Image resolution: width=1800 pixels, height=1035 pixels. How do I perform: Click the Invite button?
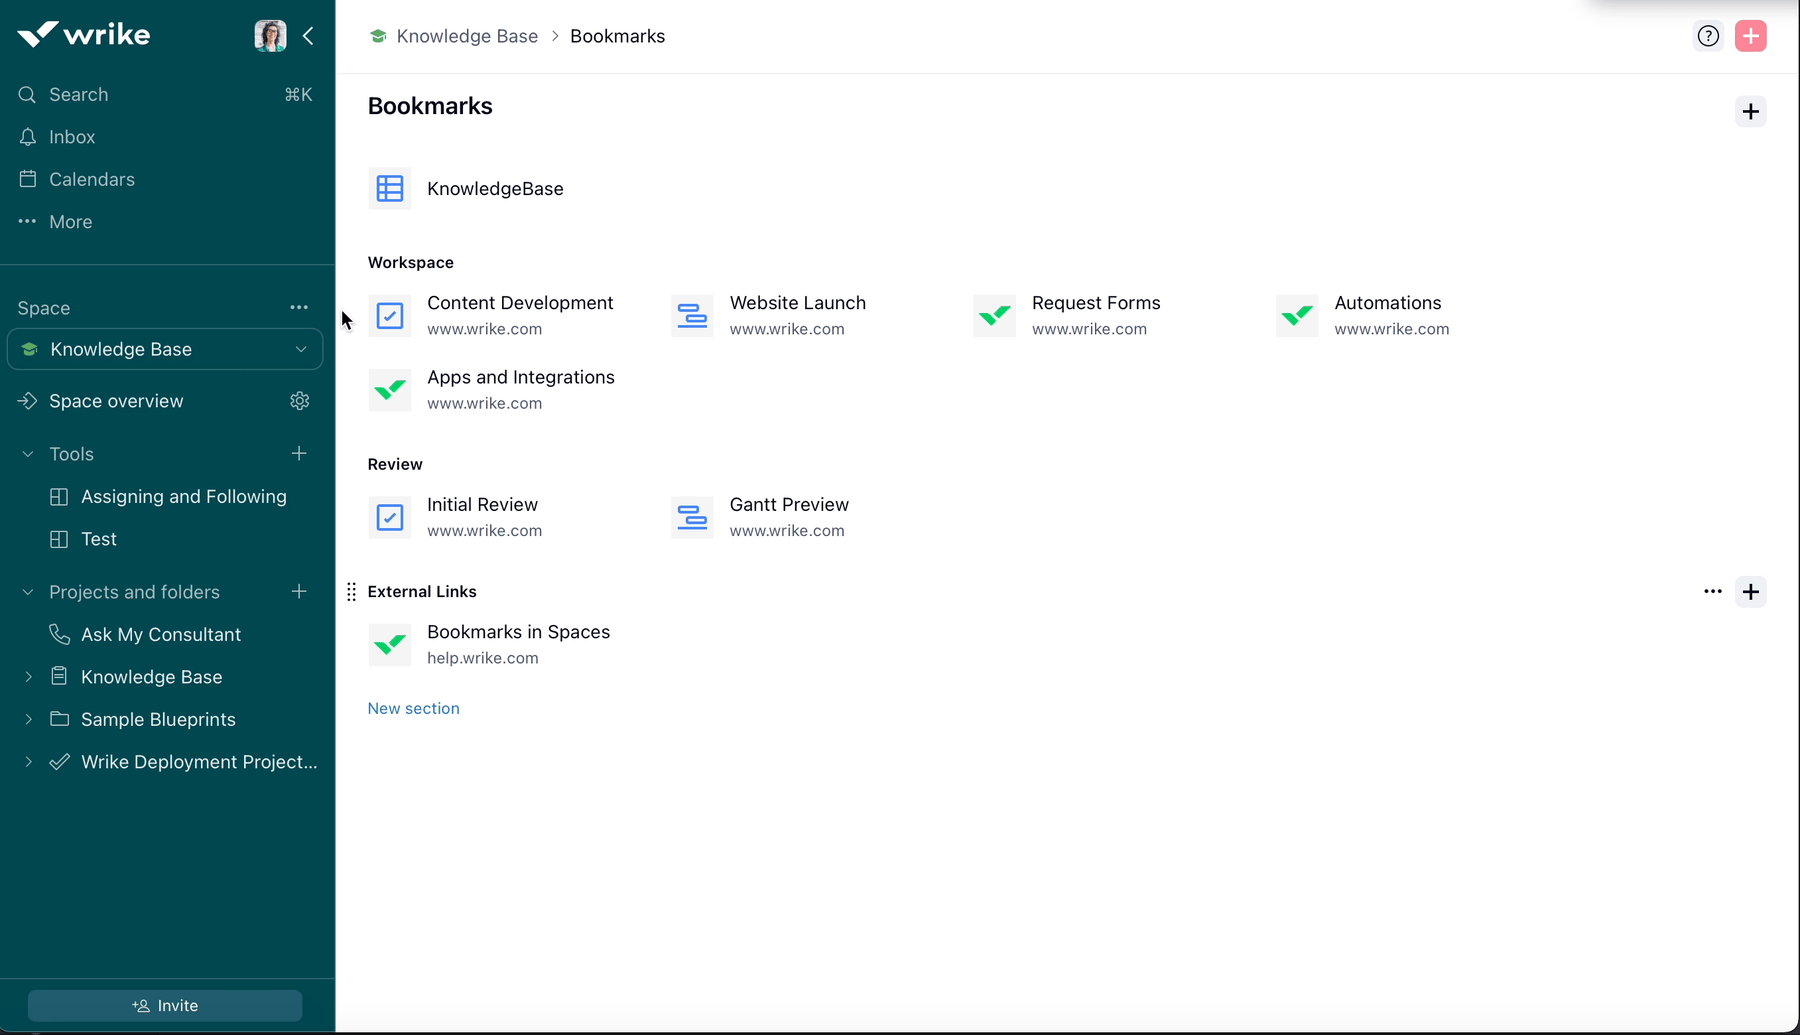tap(165, 1005)
